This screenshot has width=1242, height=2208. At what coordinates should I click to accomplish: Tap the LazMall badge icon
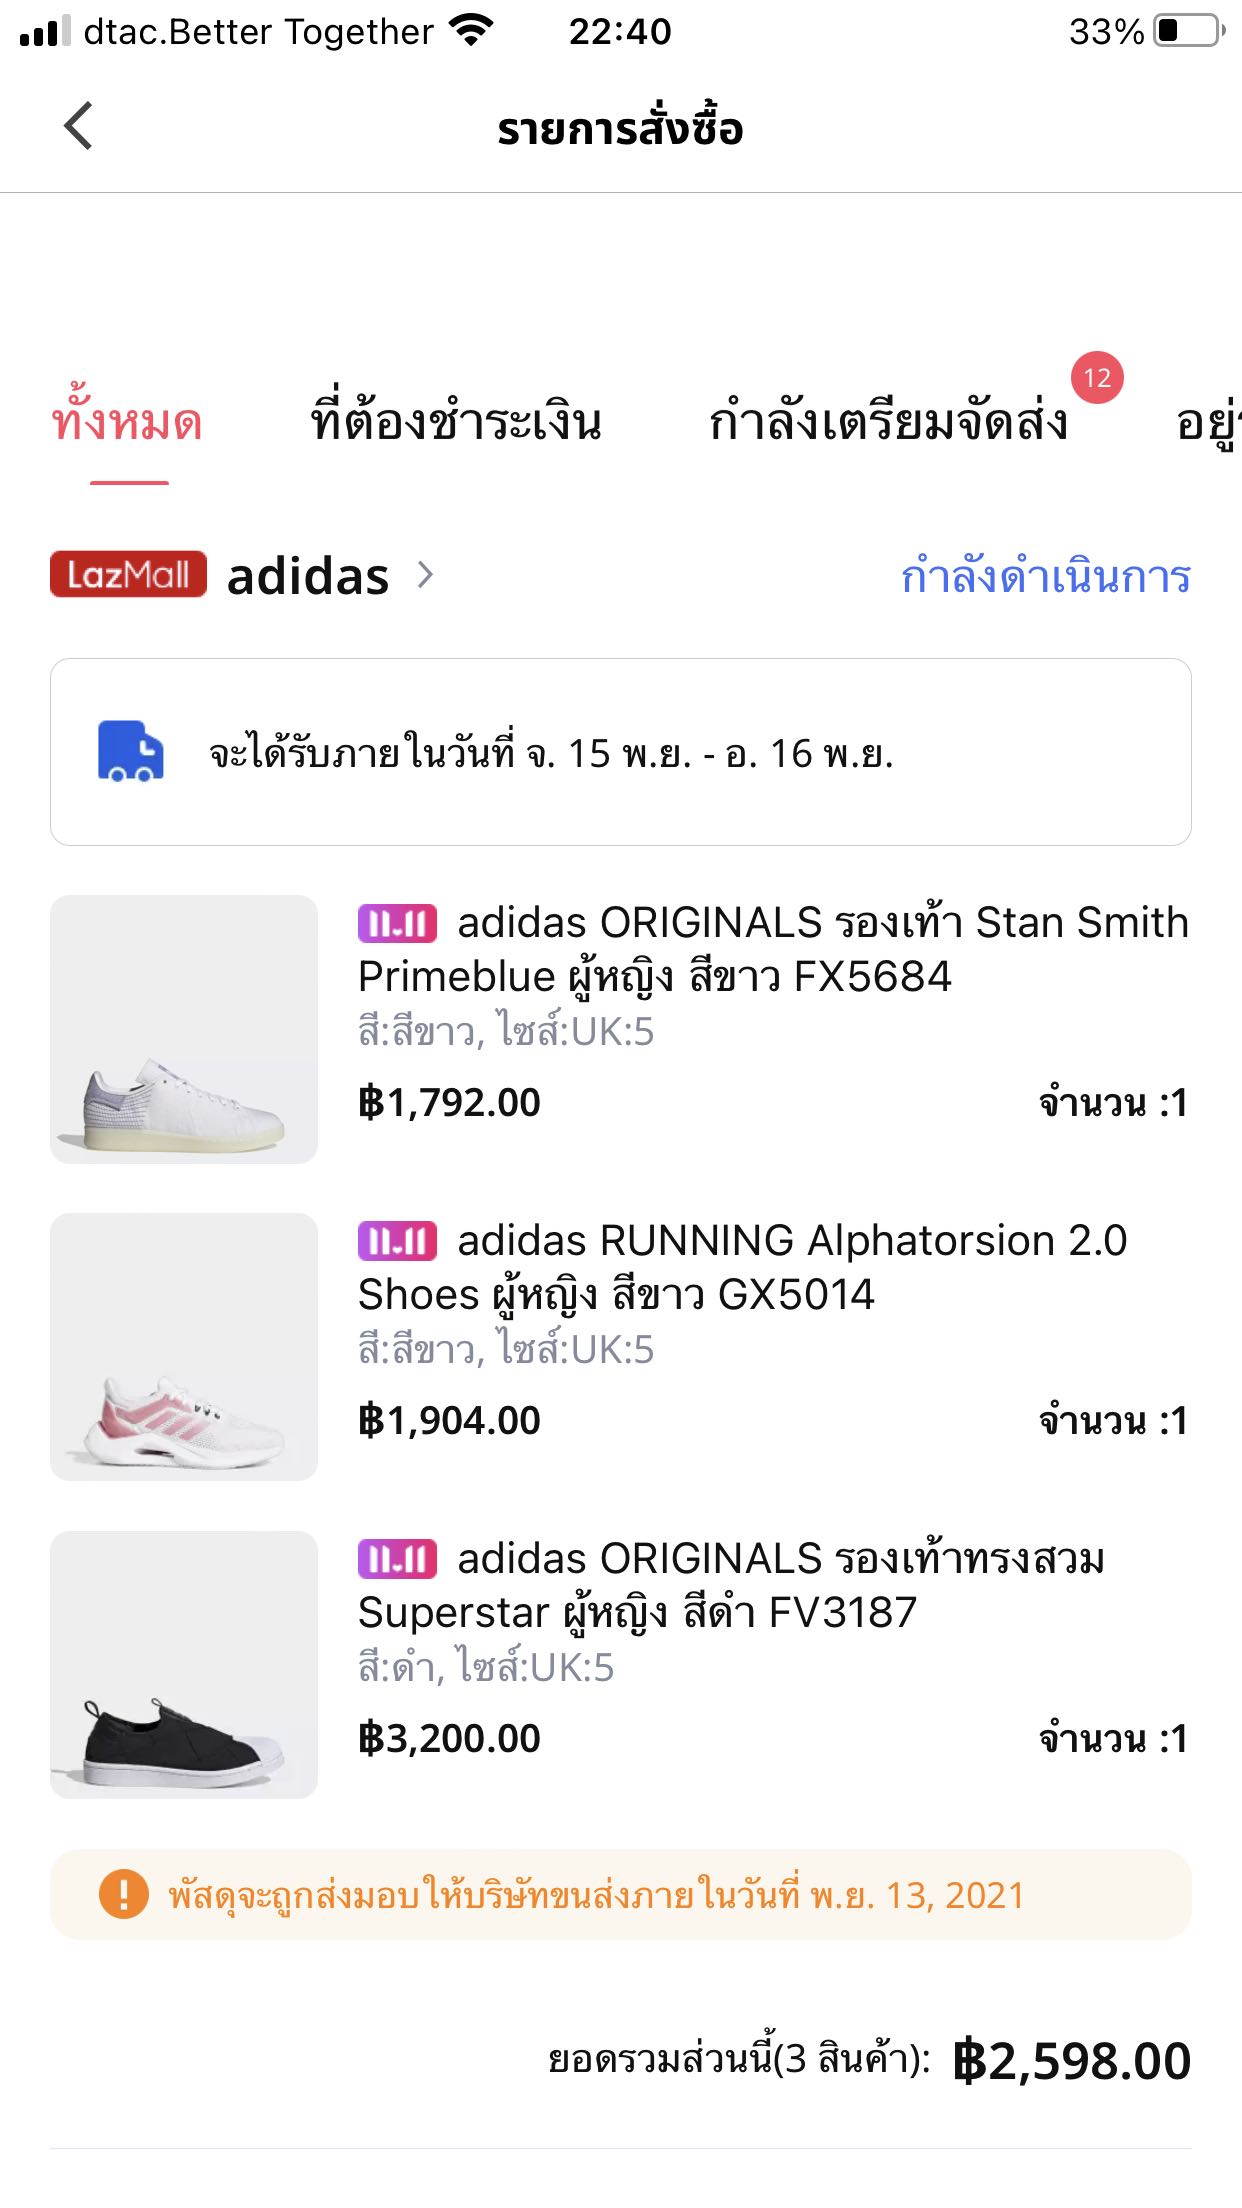pyautogui.click(x=128, y=575)
